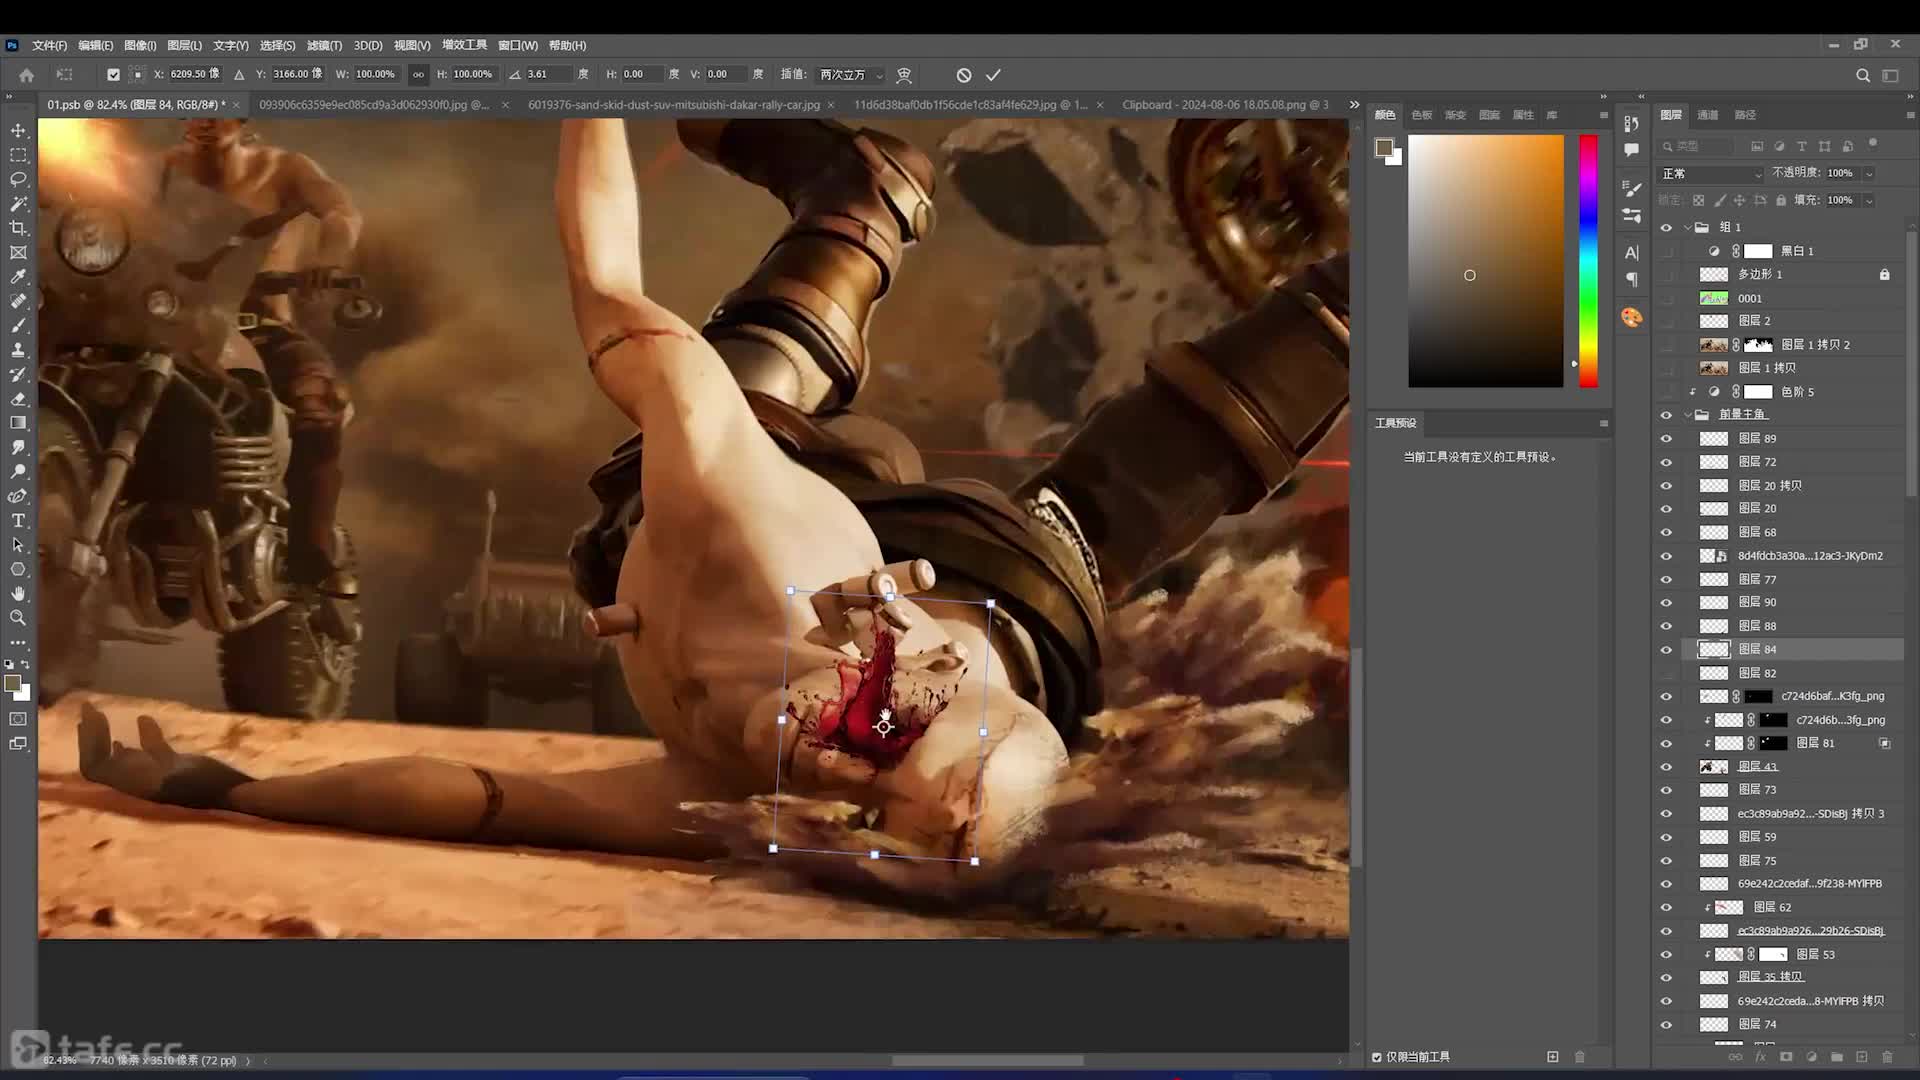
Task: Select the Eraser tool
Action: click(18, 398)
